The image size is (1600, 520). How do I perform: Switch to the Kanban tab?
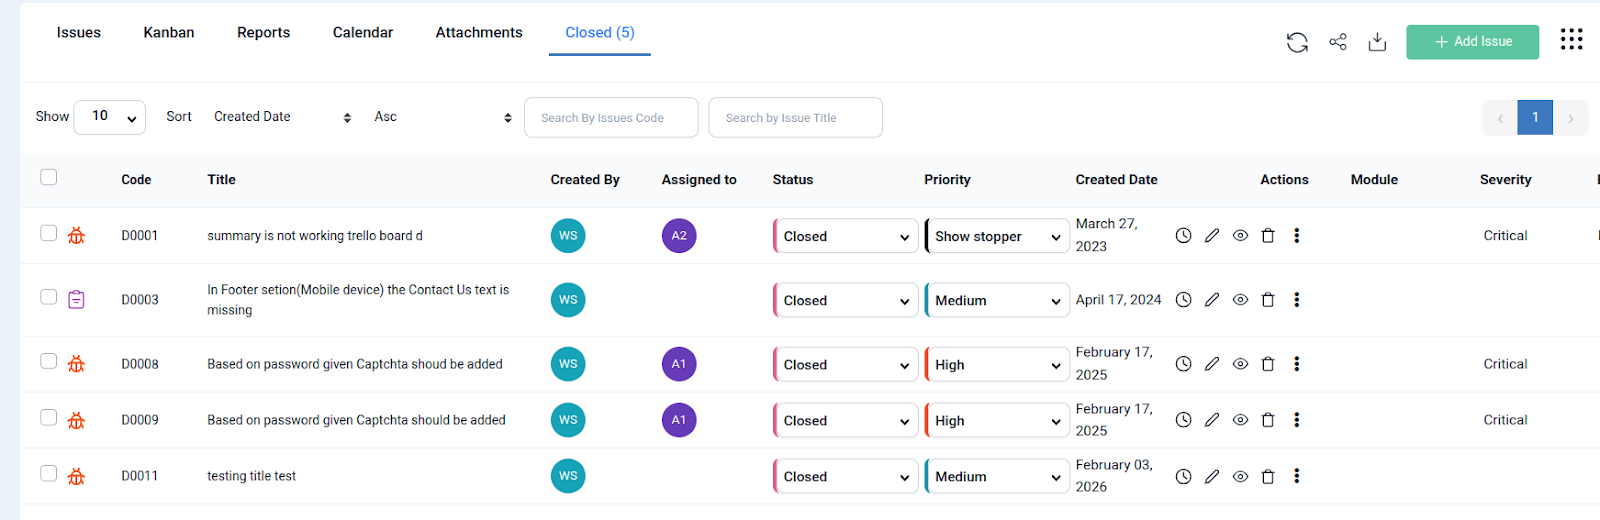click(x=169, y=33)
